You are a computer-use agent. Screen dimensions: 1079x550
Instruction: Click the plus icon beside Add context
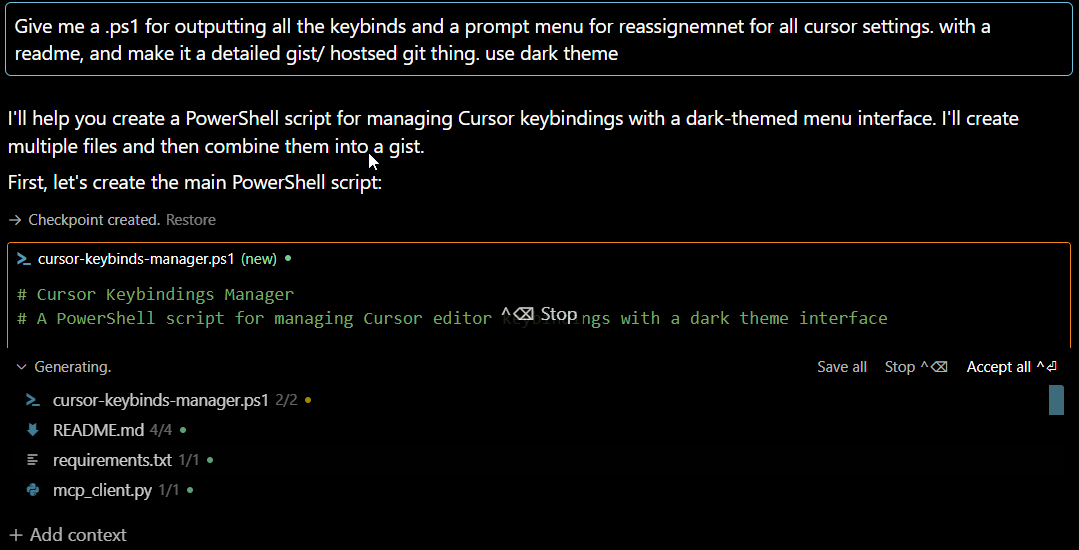coord(15,535)
